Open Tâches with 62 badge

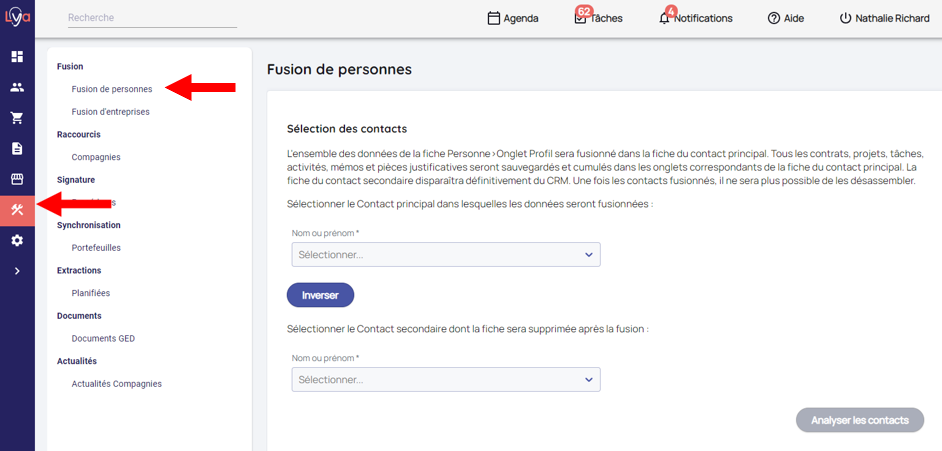tap(598, 18)
